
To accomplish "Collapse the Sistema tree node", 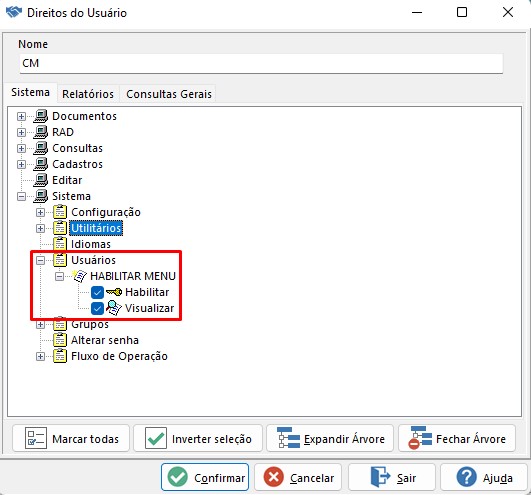I will [x=21, y=196].
